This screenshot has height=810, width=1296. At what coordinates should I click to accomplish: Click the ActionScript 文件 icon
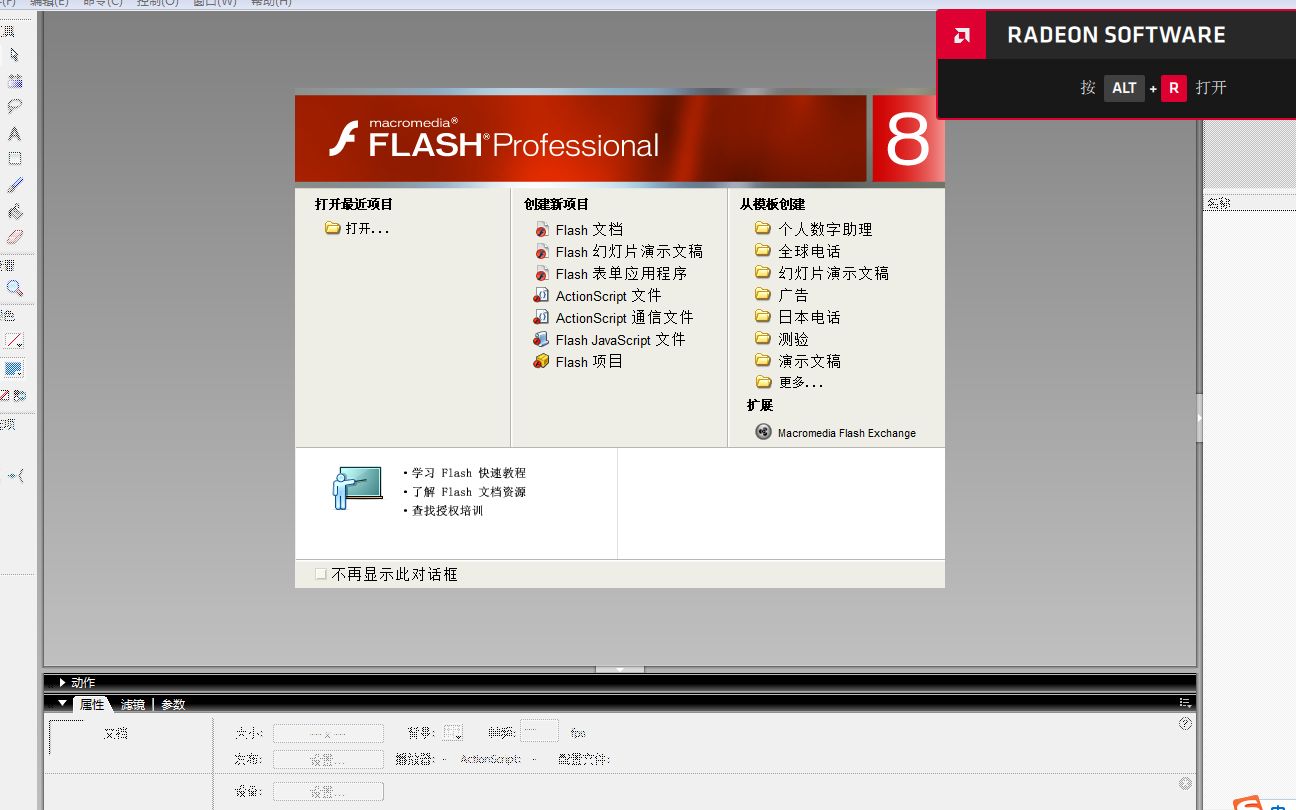click(x=541, y=295)
